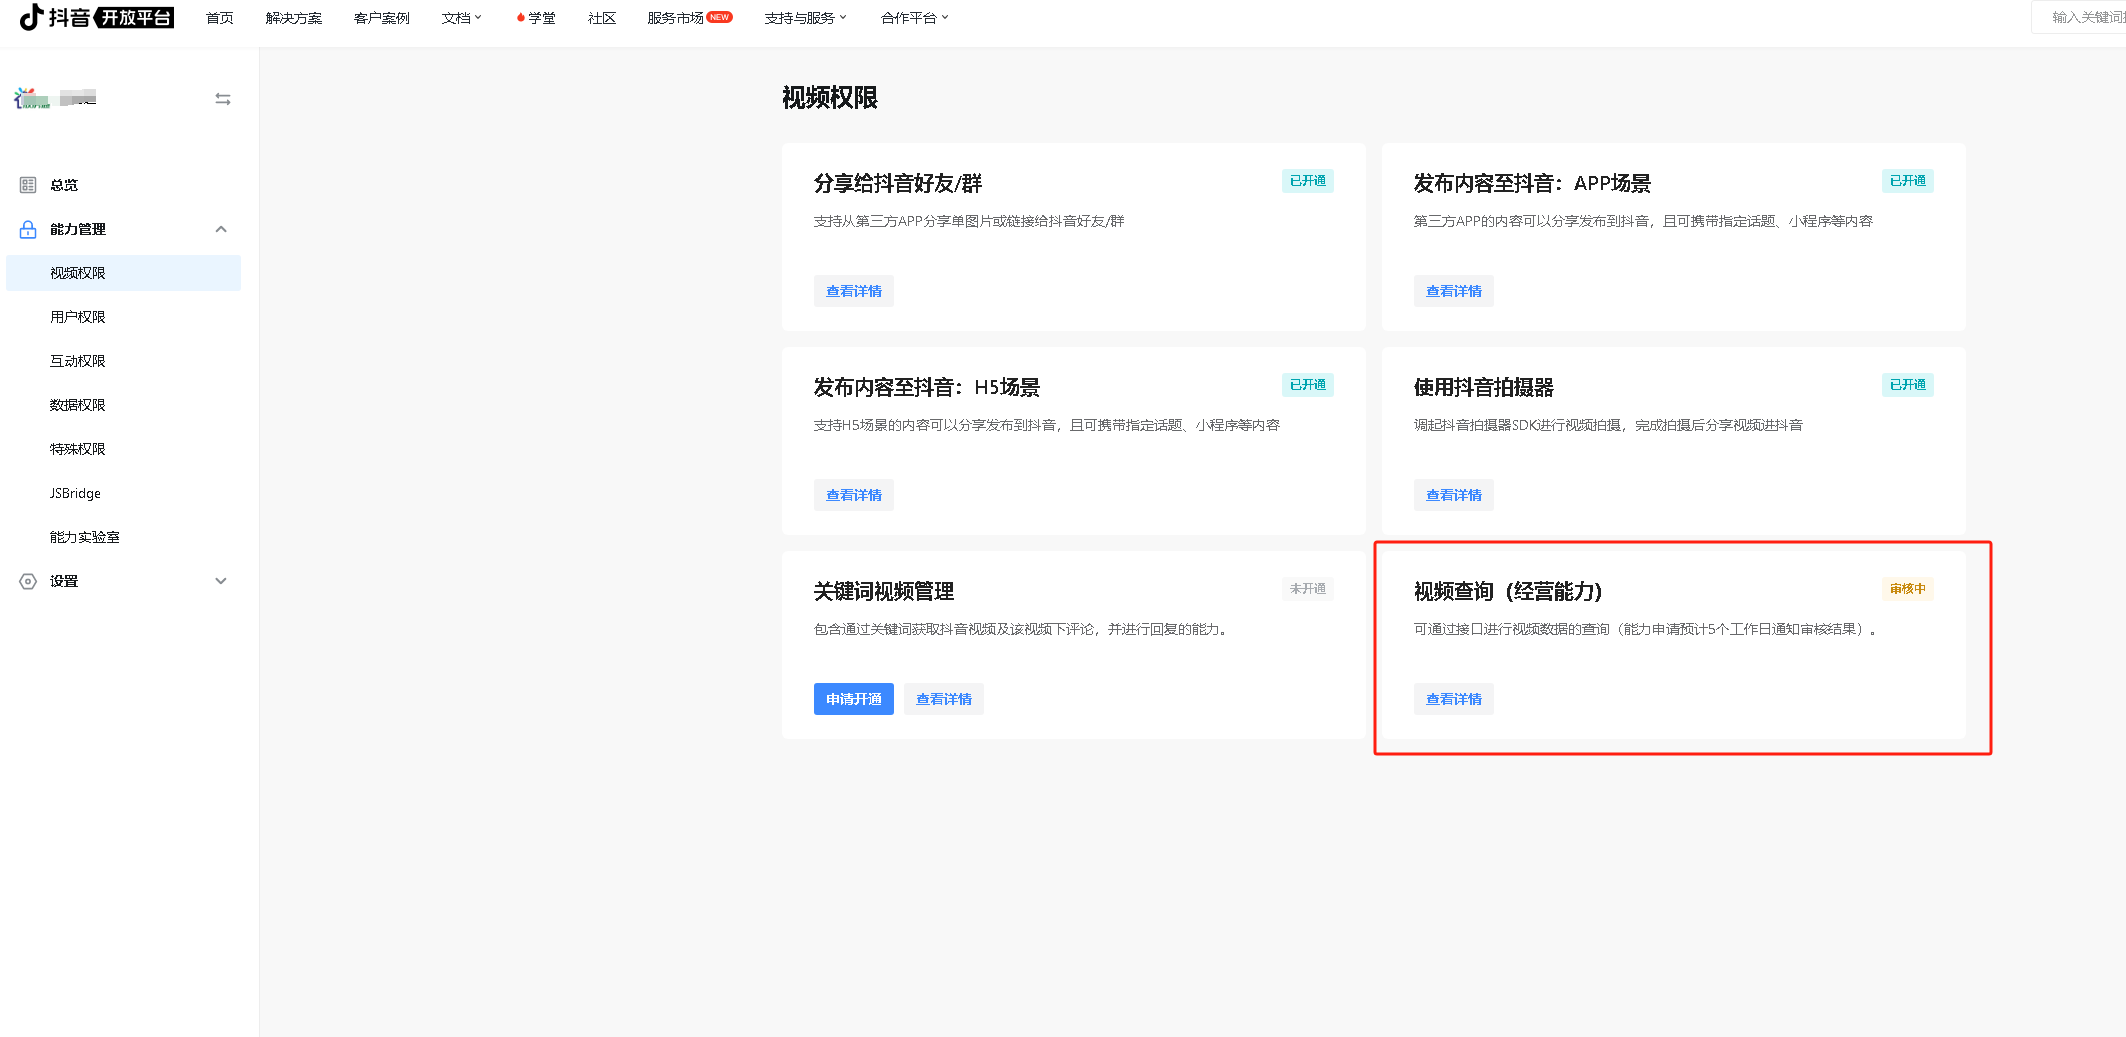Click the 总览 overview icon
The width and height of the screenshot is (2126, 1037).
point(28,185)
